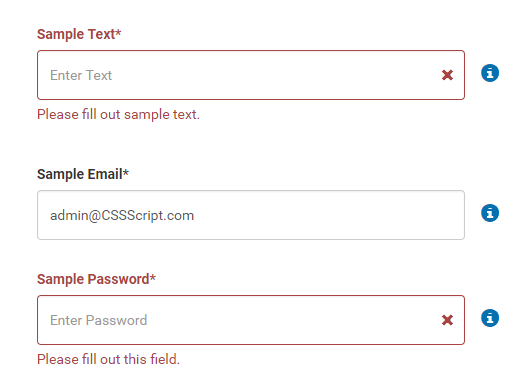
Task: Click the required asterisk after Sample Email
Action: click(x=126, y=172)
